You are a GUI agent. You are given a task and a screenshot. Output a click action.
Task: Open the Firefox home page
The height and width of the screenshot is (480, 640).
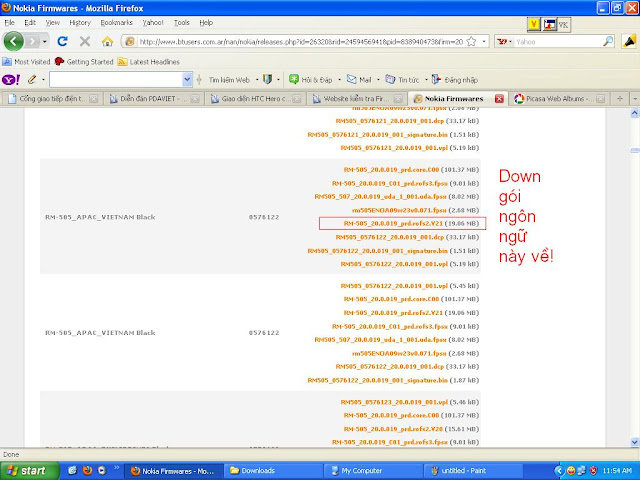point(107,41)
